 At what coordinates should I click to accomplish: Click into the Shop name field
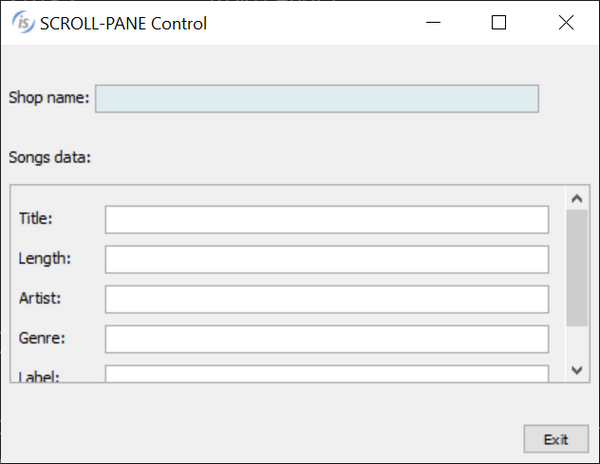(317, 98)
